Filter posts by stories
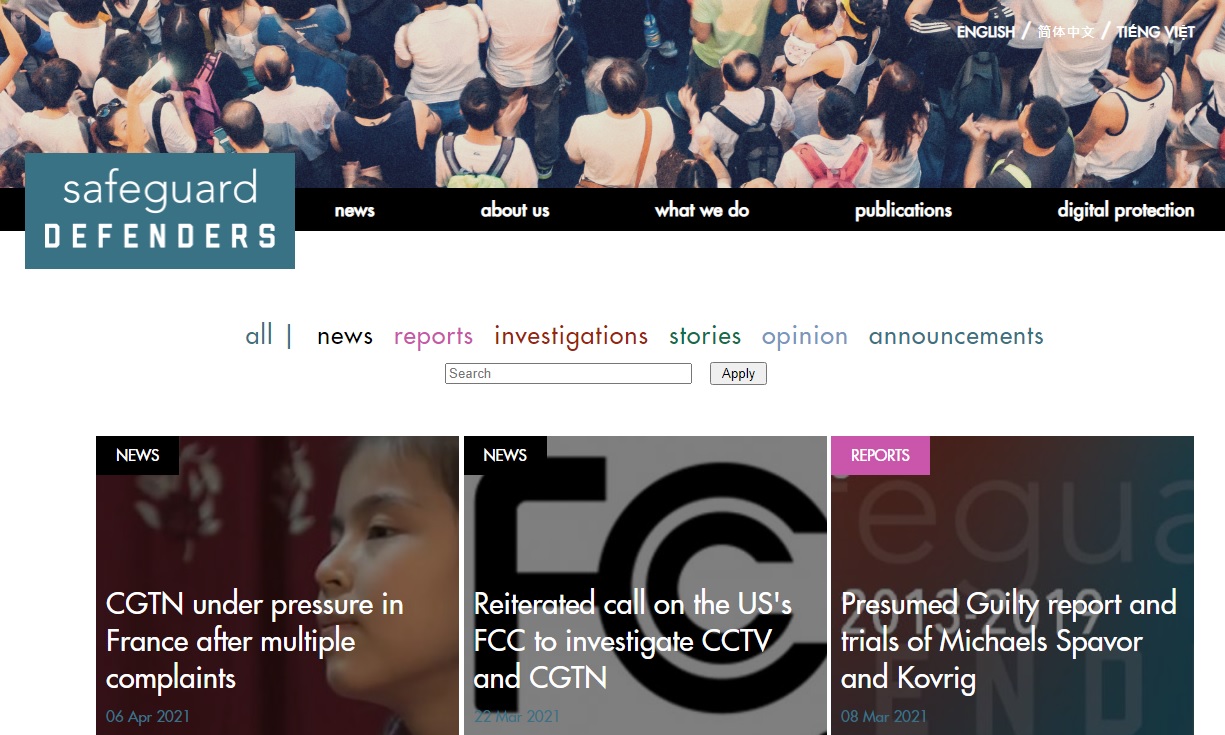 [x=705, y=336]
